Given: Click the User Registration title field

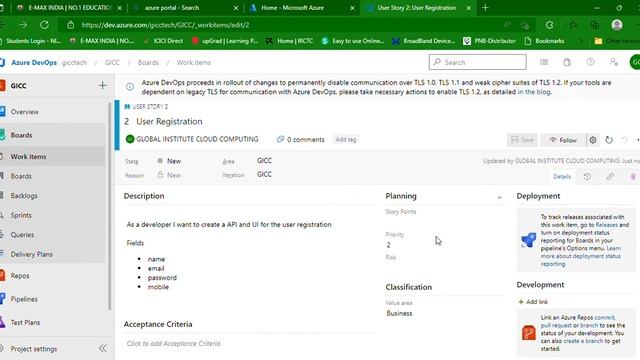Looking at the screenshot, I should (x=169, y=121).
